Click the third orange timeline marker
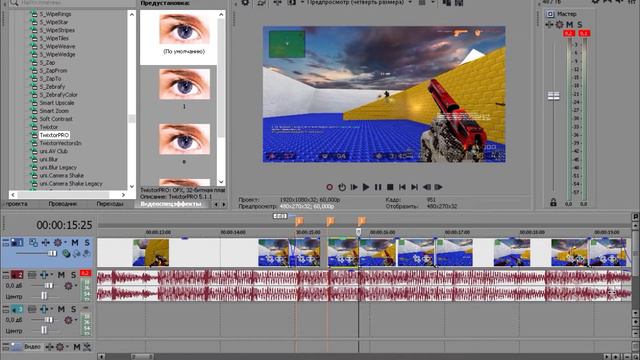Screen dimensions: 640x360 [361, 222]
